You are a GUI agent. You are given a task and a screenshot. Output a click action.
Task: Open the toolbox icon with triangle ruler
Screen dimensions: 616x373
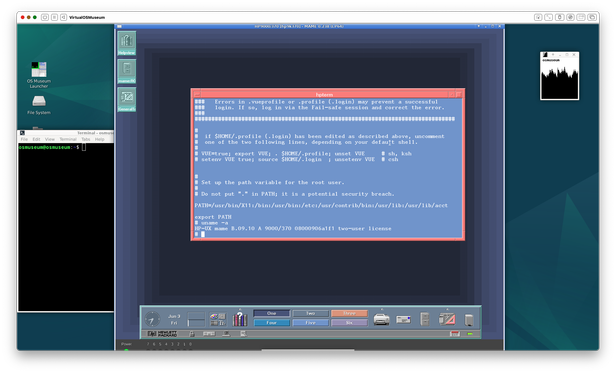(447, 319)
